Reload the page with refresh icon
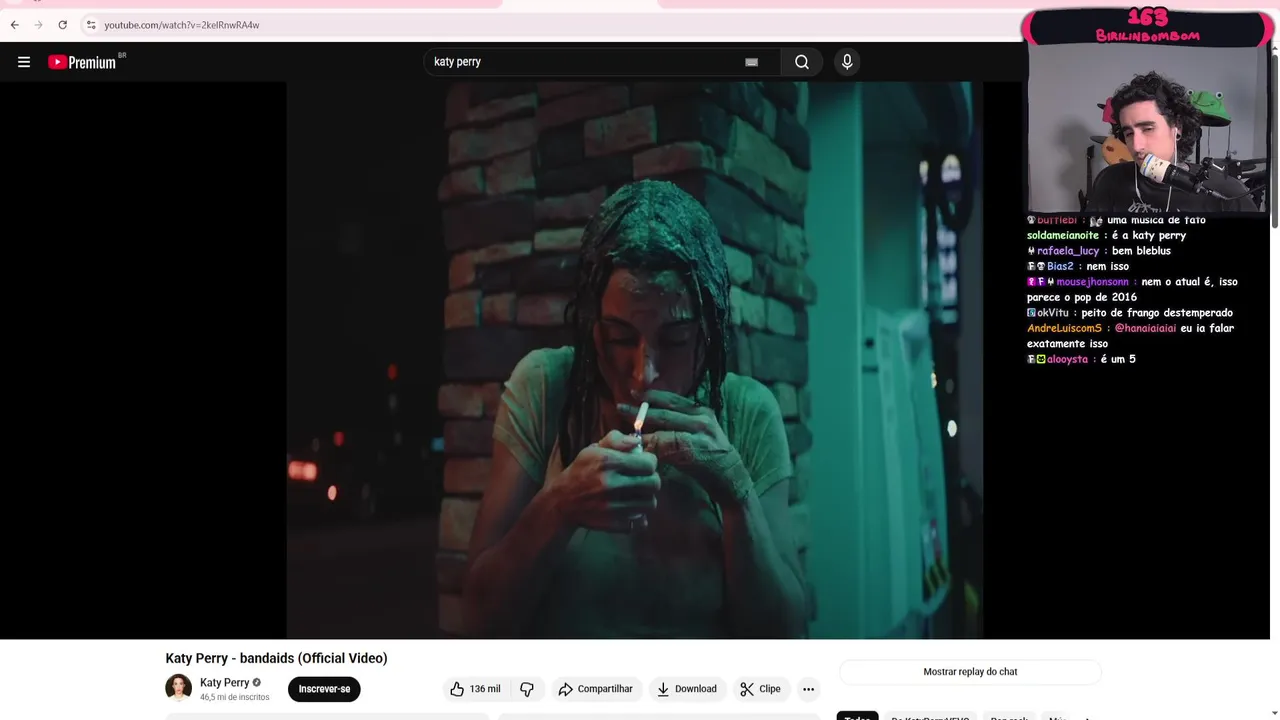Image resolution: width=1280 pixels, height=720 pixels. click(63, 25)
